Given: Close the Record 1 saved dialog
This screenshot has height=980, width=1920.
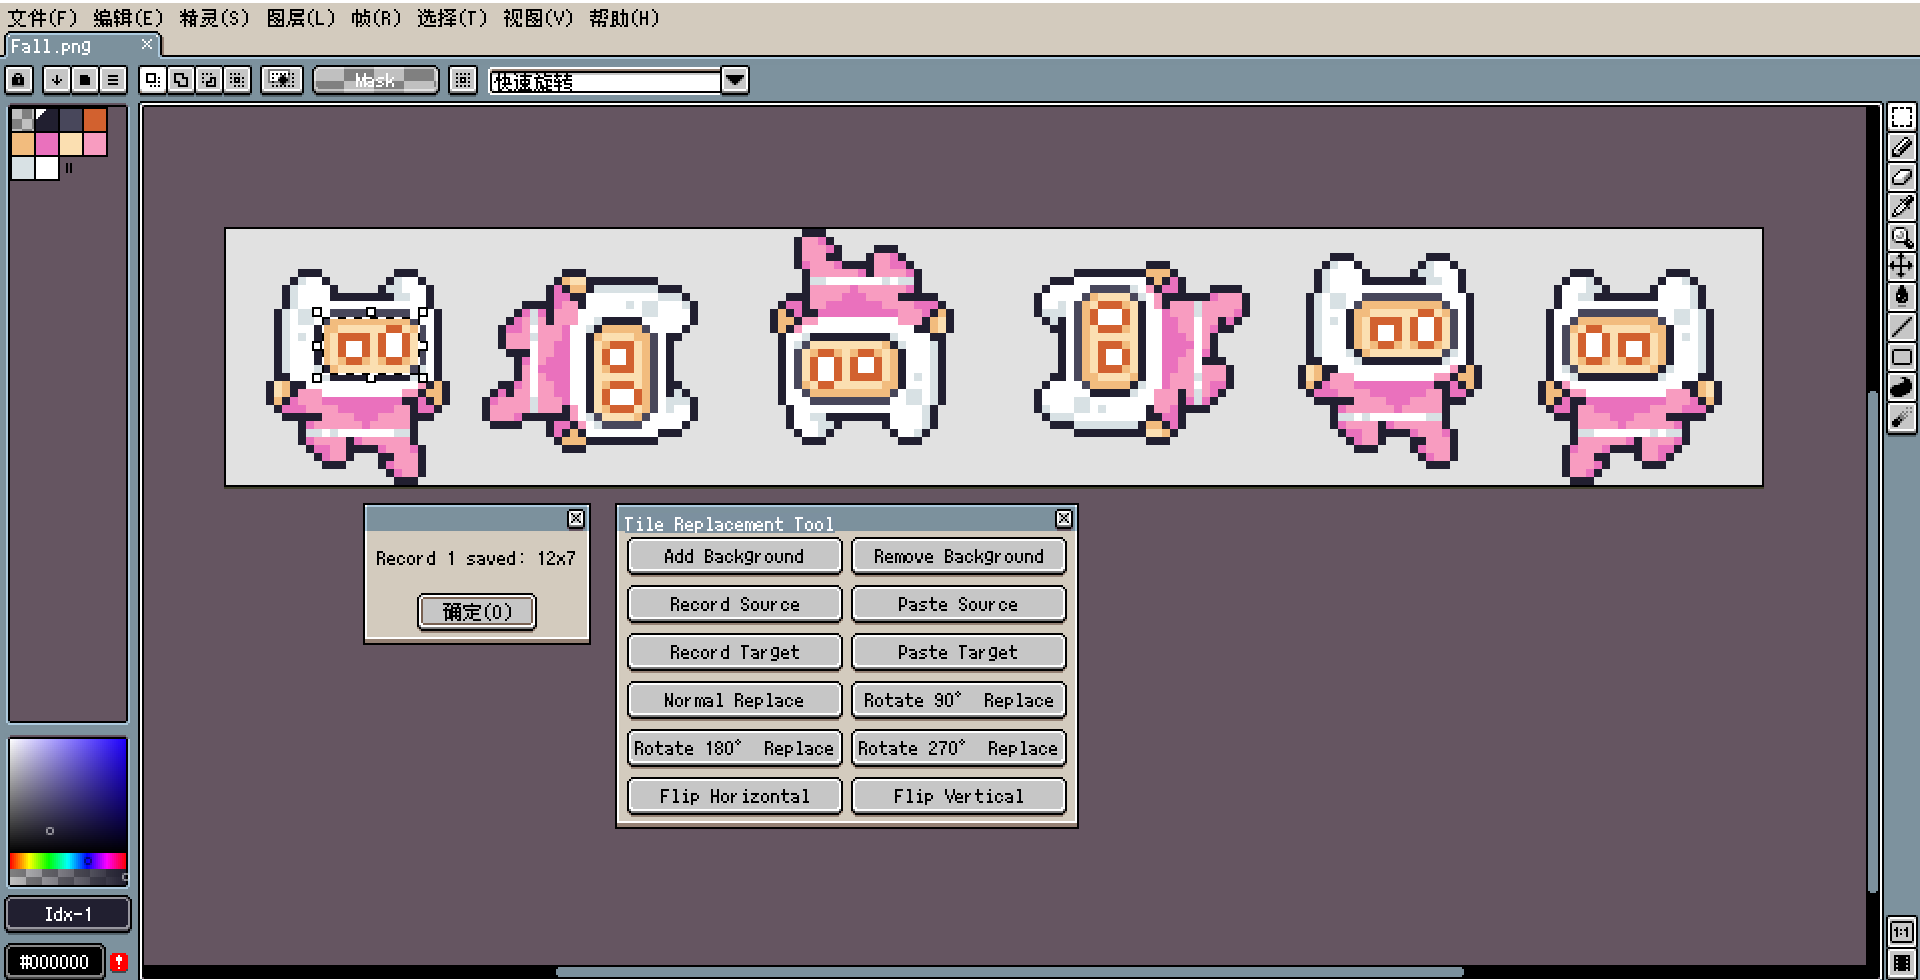Looking at the screenshot, I should tap(576, 518).
